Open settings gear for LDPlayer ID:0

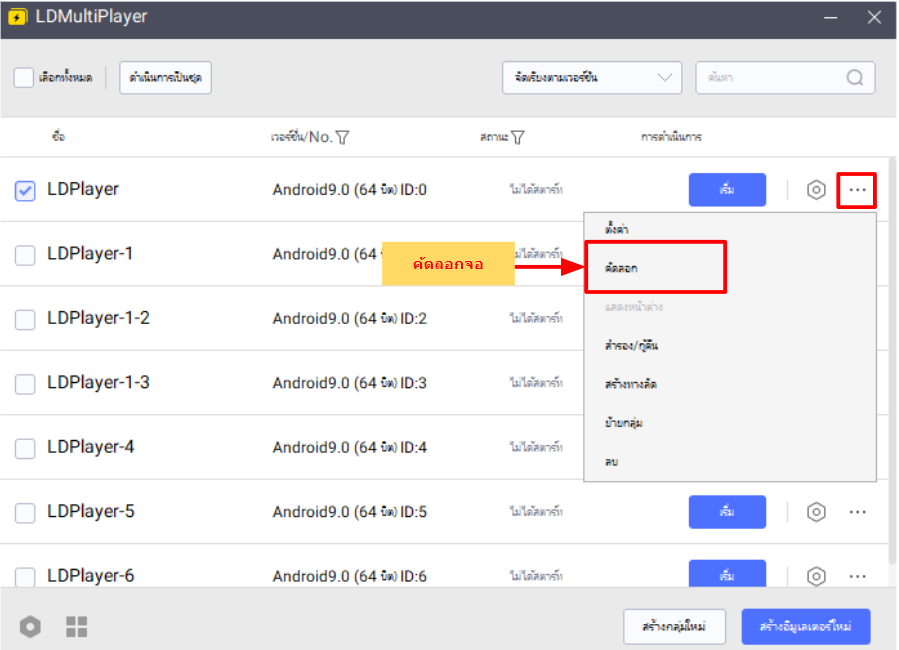(816, 190)
